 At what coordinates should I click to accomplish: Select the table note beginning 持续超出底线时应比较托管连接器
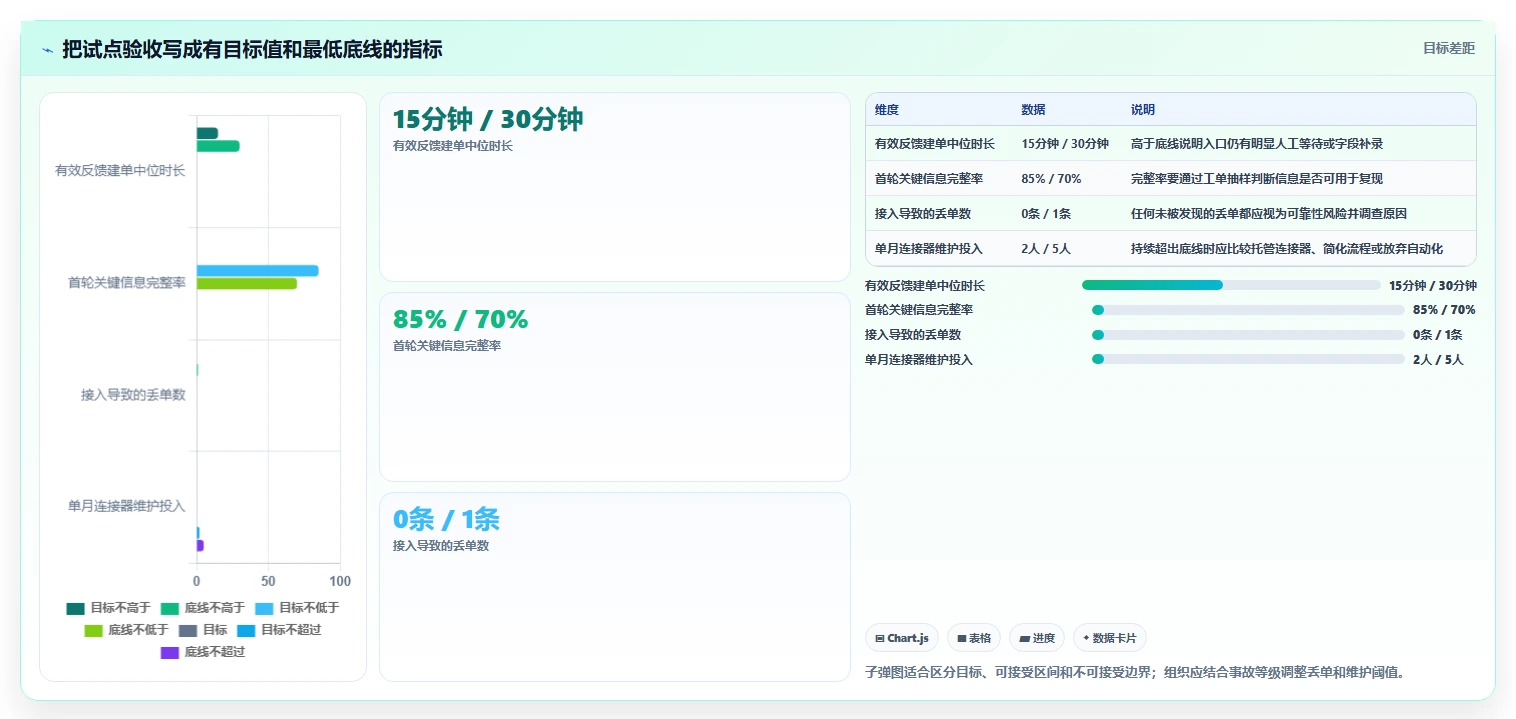[x=1287, y=249]
